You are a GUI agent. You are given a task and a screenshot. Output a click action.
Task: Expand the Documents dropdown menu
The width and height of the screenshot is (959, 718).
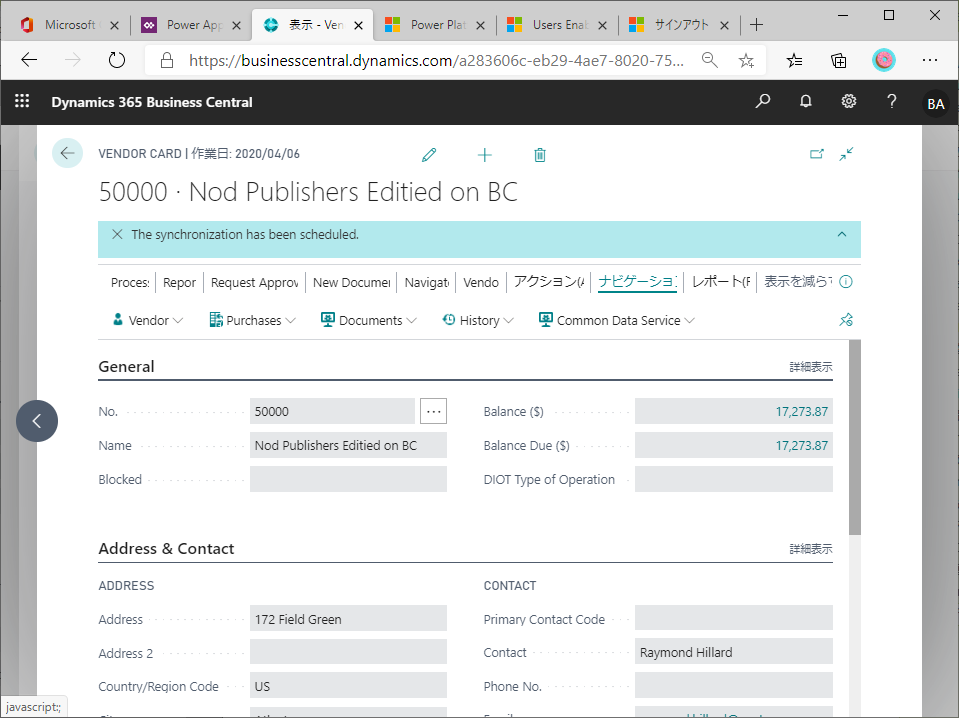click(x=369, y=320)
